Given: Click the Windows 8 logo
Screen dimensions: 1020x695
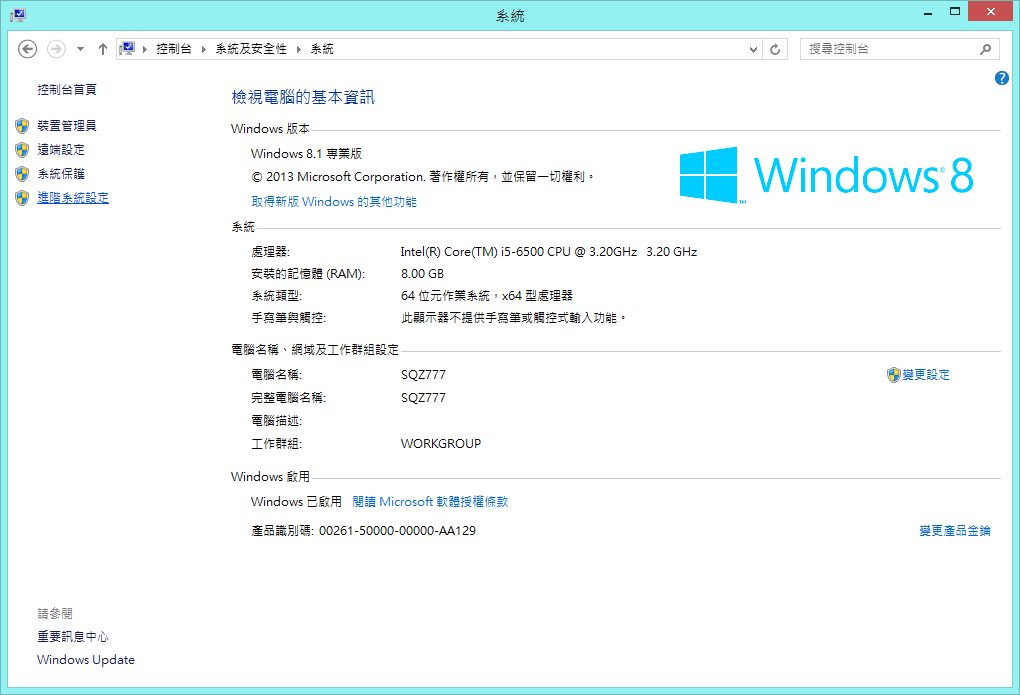Looking at the screenshot, I should [x=826, y=175].
